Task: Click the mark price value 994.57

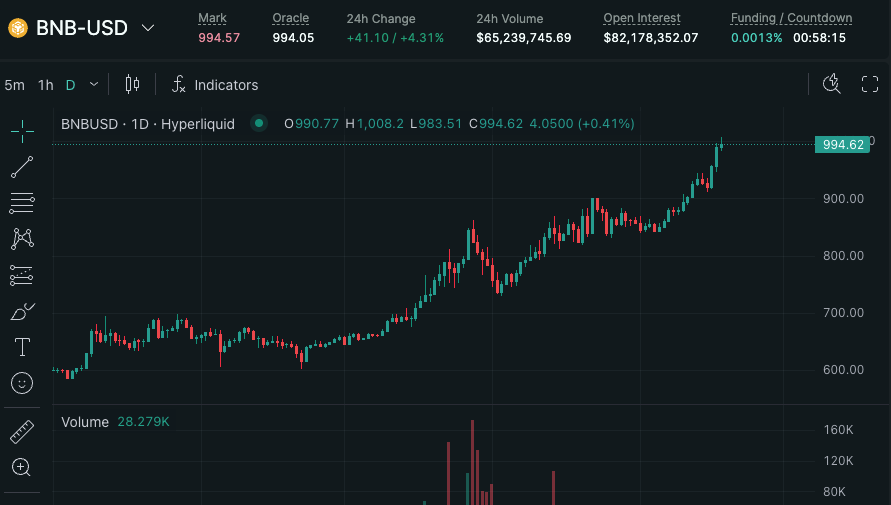Action: pos(219,38)
